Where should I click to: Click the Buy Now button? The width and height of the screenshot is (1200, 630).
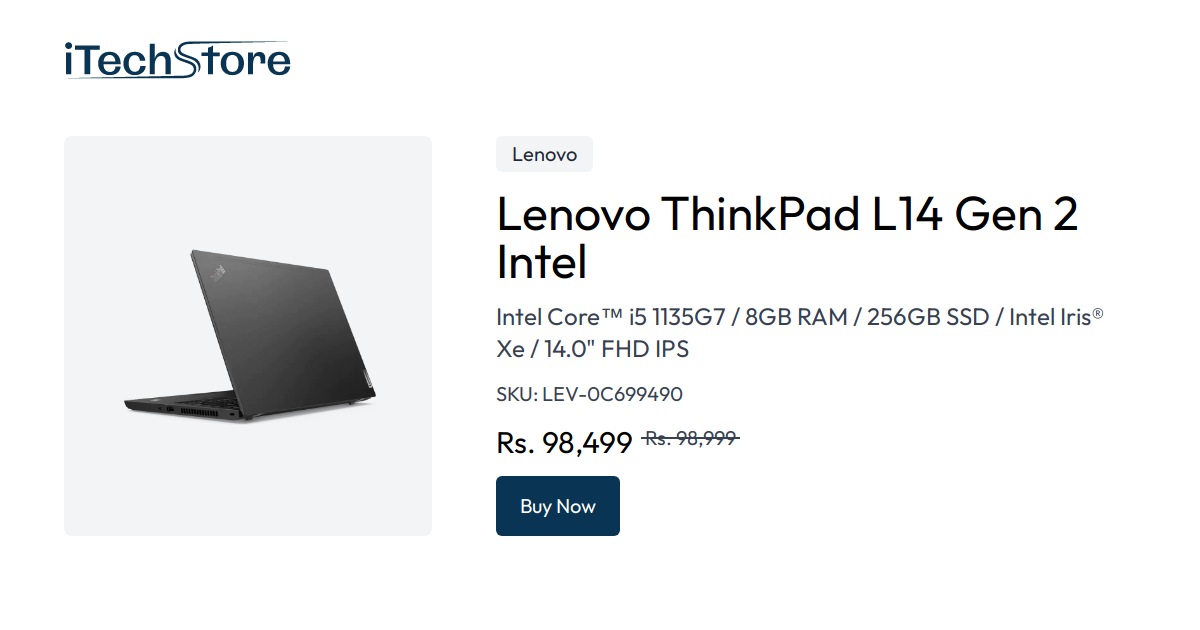(x=557, y=506)
